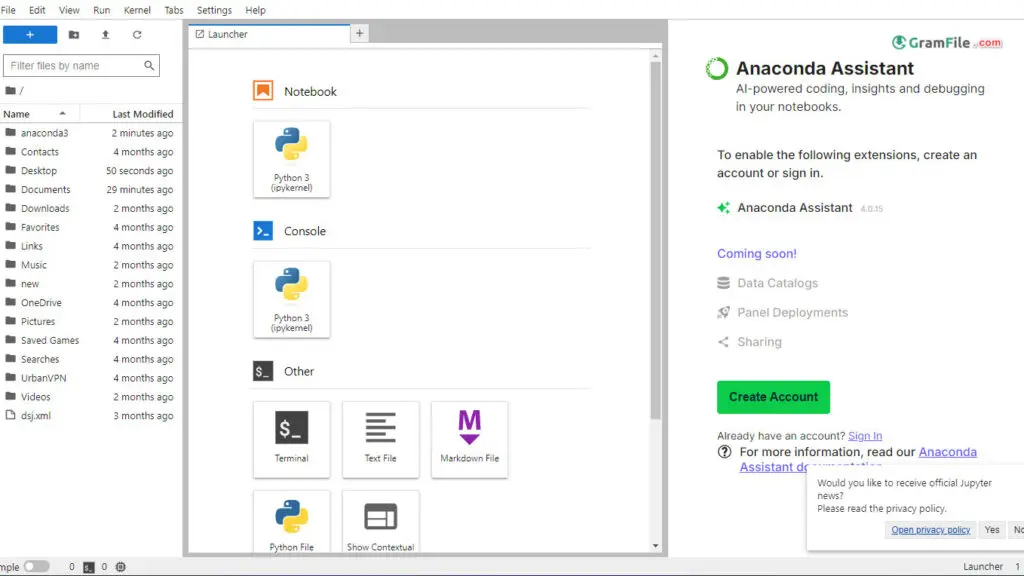Open the folder named new
This screenshot has height=576, width=1024.
pos(91,283)
